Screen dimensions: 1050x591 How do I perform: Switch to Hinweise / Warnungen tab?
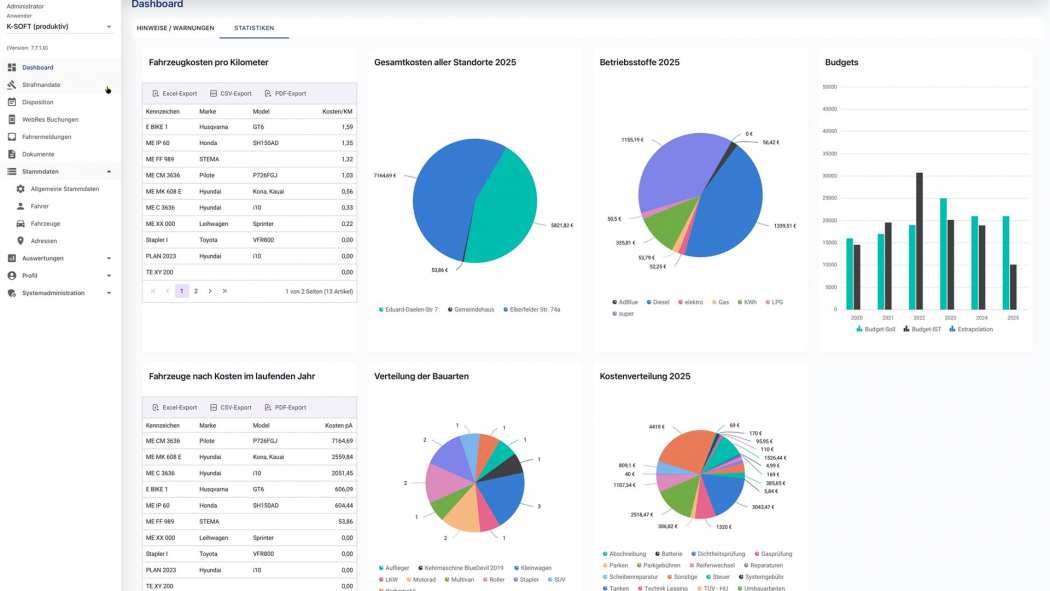(x=175, y=28)
